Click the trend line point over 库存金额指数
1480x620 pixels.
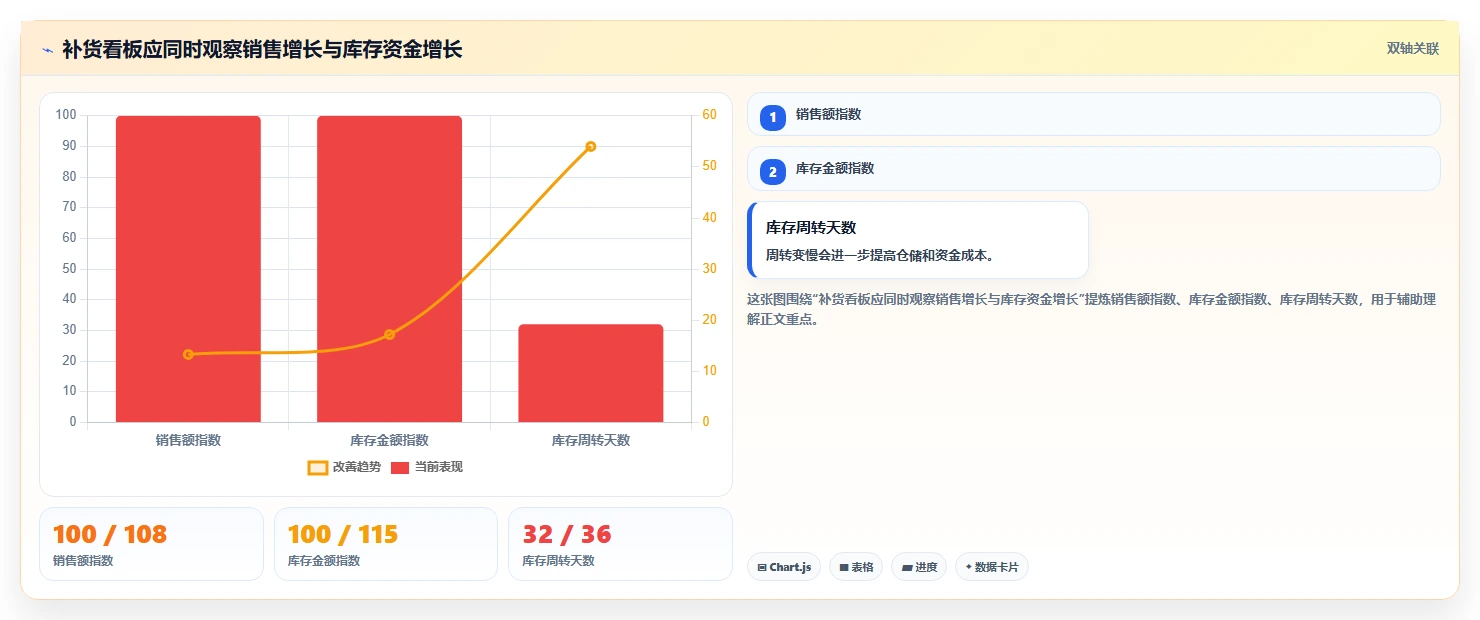click(390, 334)
